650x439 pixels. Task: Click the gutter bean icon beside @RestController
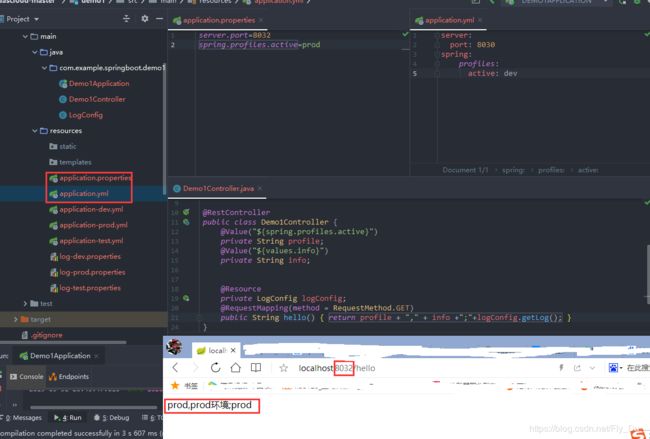click(x=186, y=212)
